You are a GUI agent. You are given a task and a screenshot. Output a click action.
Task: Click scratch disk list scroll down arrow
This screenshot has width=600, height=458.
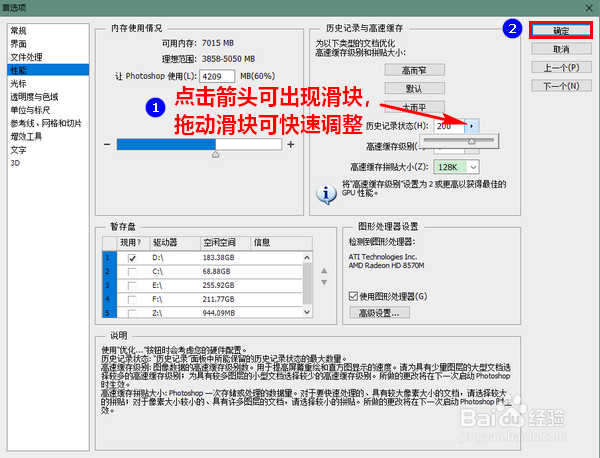(307, 312)
